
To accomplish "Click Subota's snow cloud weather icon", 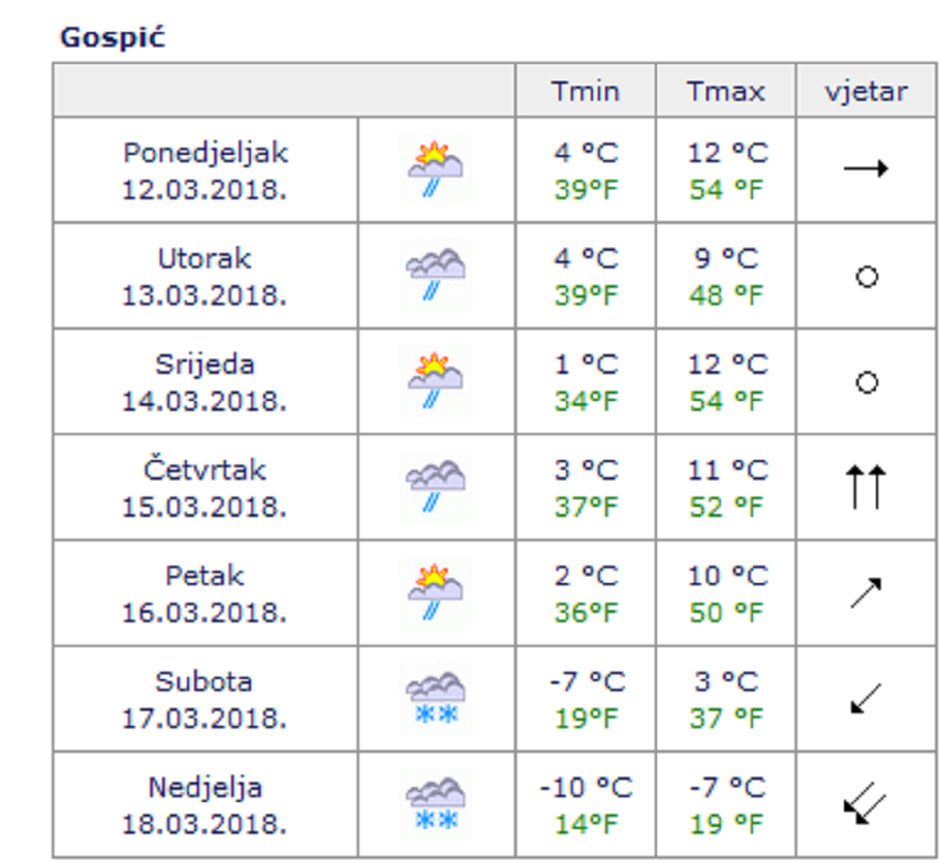I will click(436, 699).
